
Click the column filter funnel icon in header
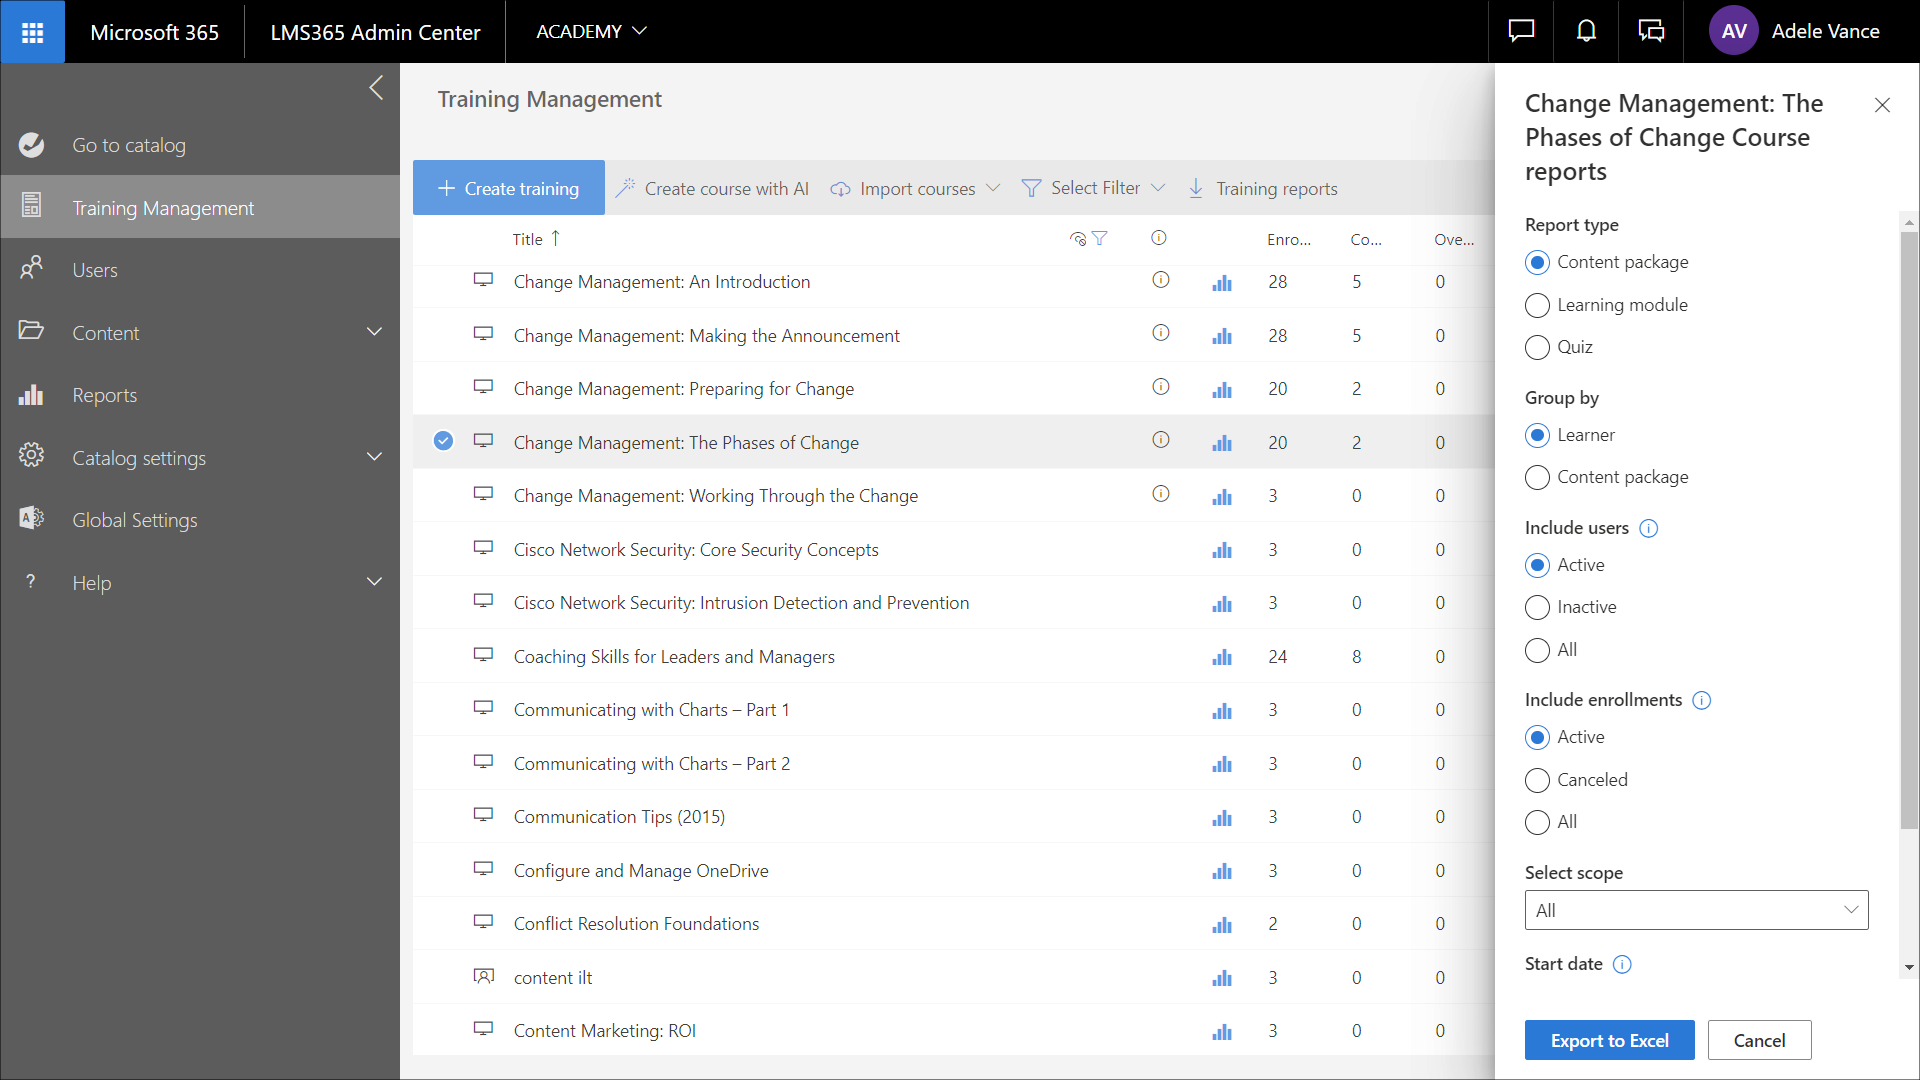pos(1099,239)
